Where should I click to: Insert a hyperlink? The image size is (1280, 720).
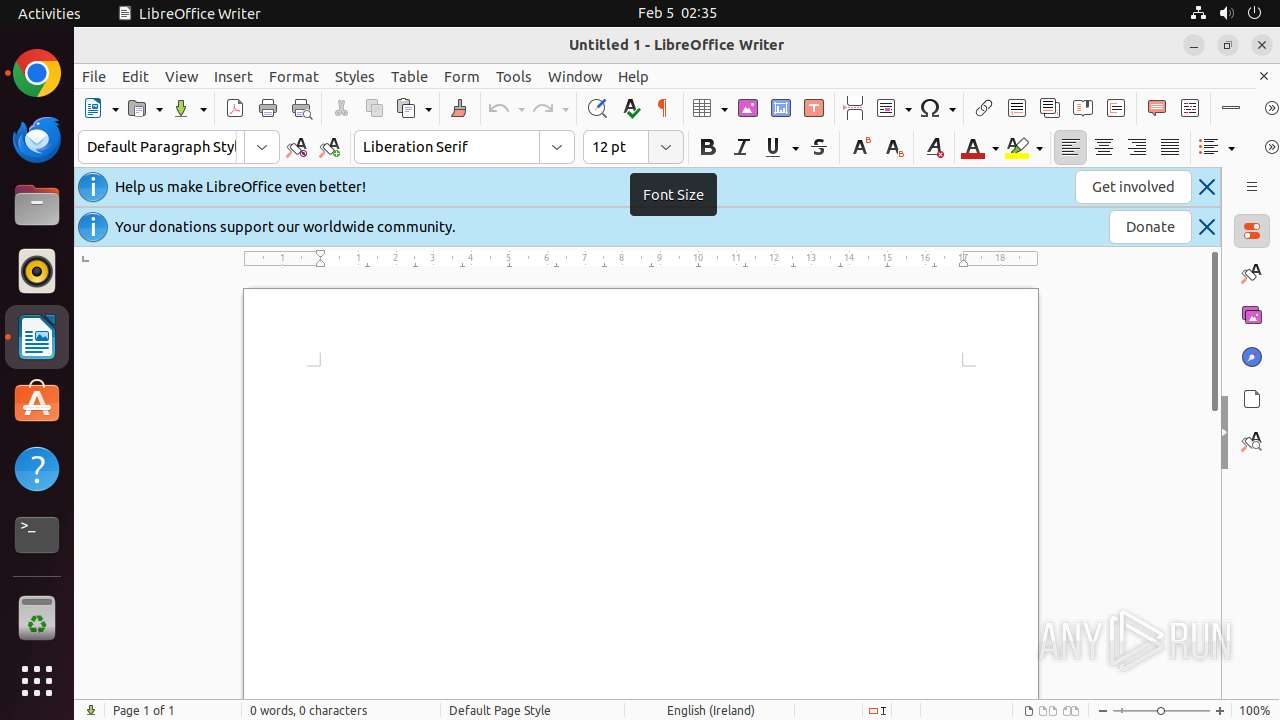(984, 109)
